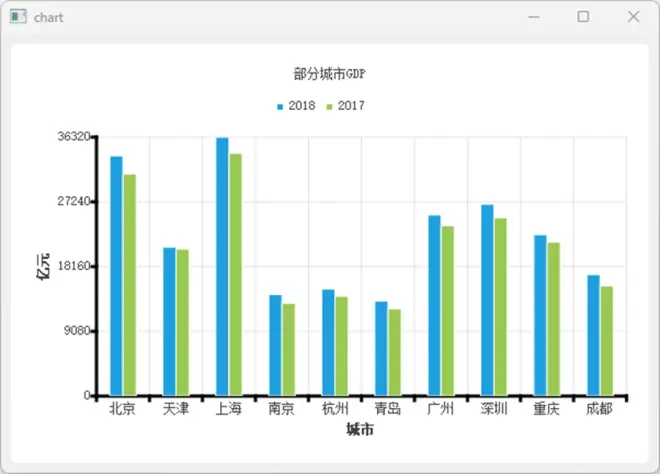Select the blue 2018 bar for 上海
Image resolution: width=660 pixels, height=474 pixels.
click(222, 266)
